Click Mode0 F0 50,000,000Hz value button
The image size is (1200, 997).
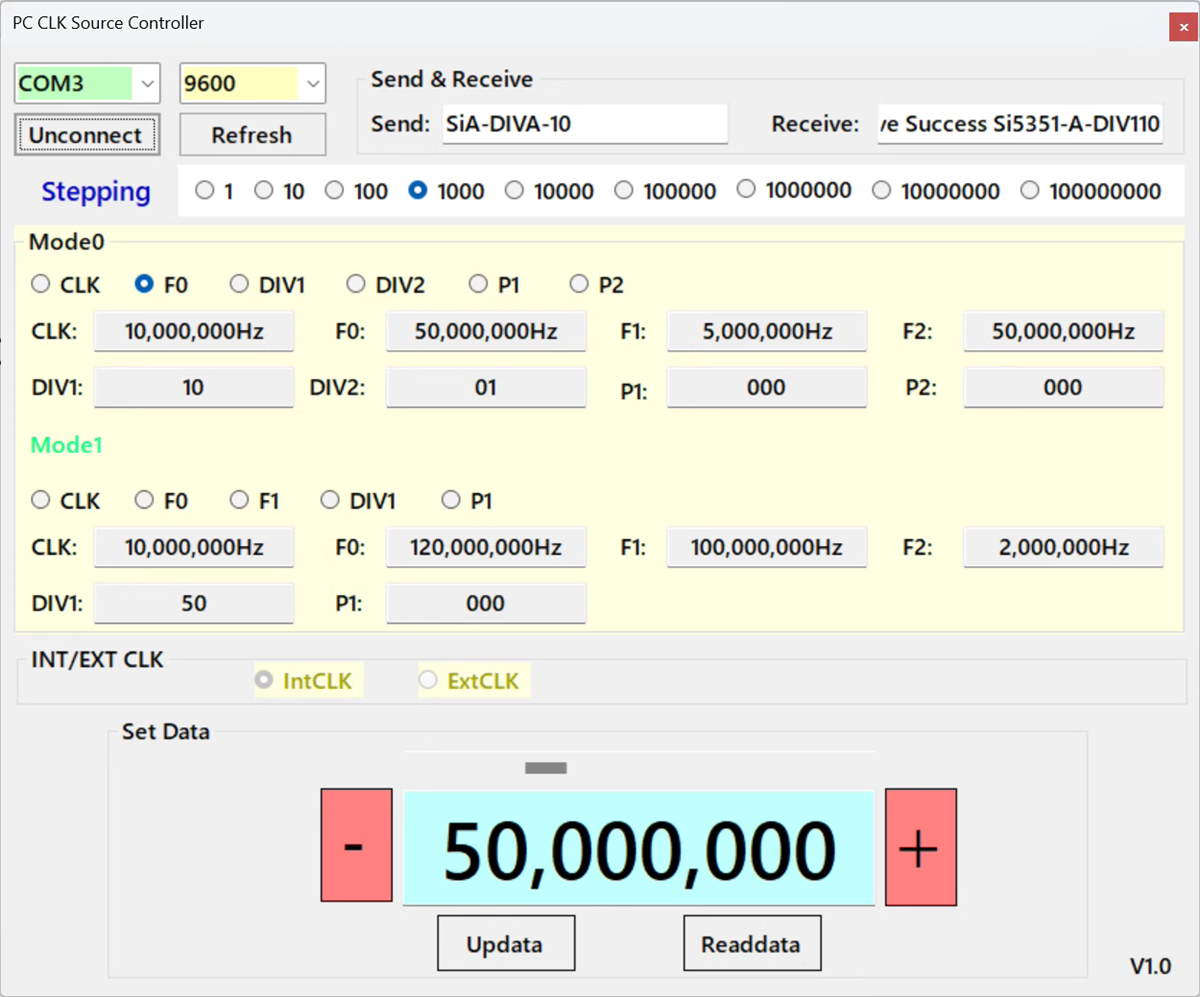(x=486, y=331)
